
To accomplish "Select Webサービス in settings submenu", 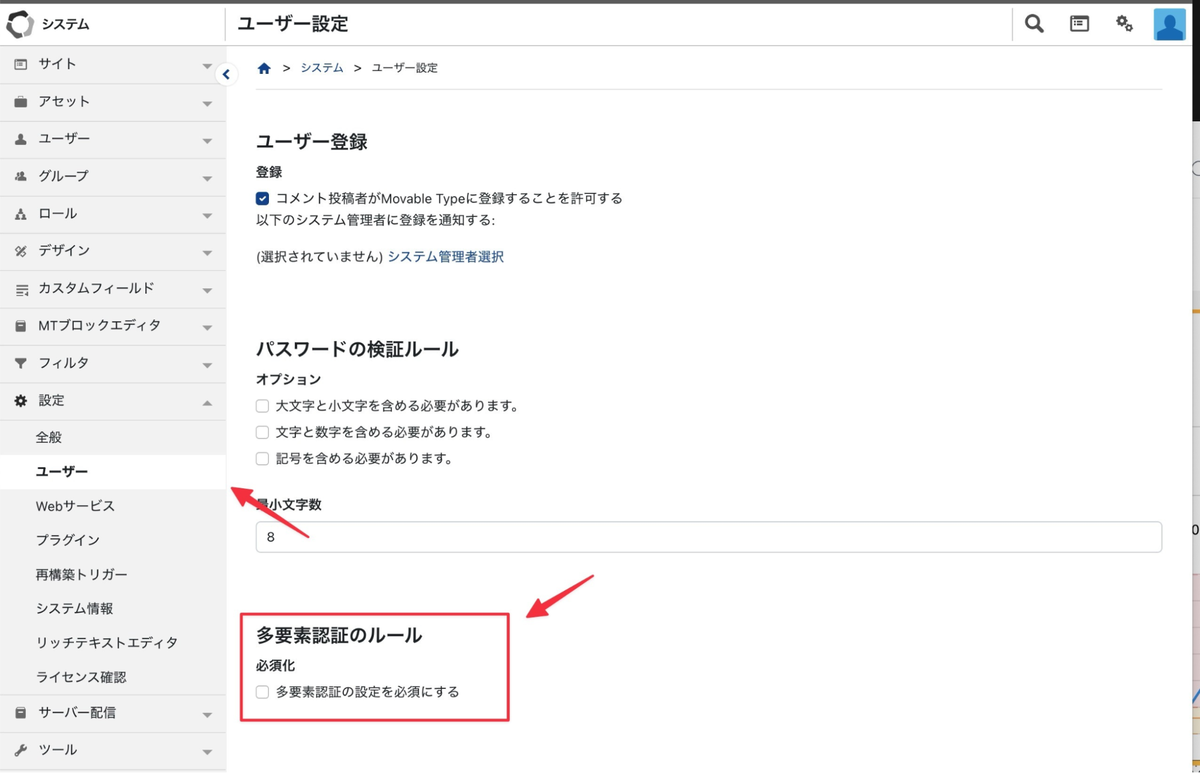I will tap(75, 506).
